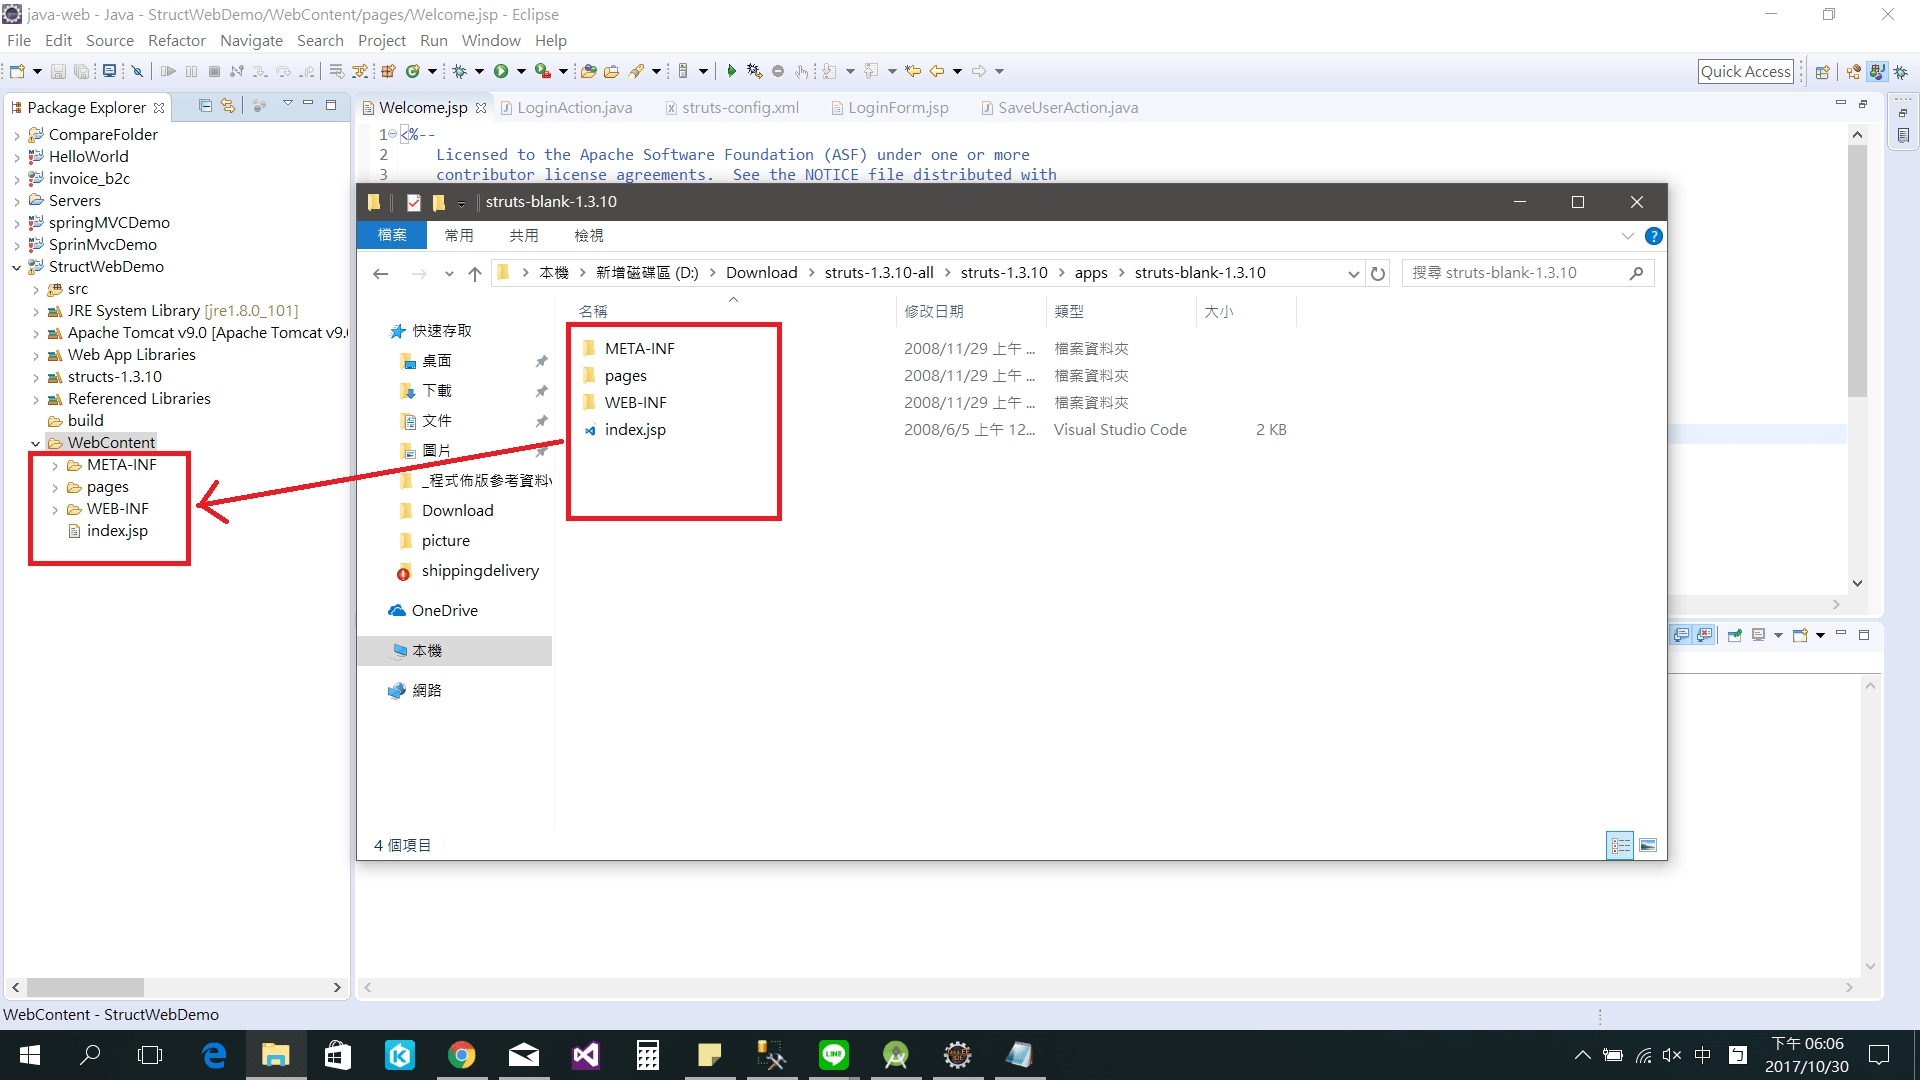The height and width of the screenshot is (1080, 1920).
Task: Open Visual Studio Code from the taskbar
Action: click(x=585, y=1055)
